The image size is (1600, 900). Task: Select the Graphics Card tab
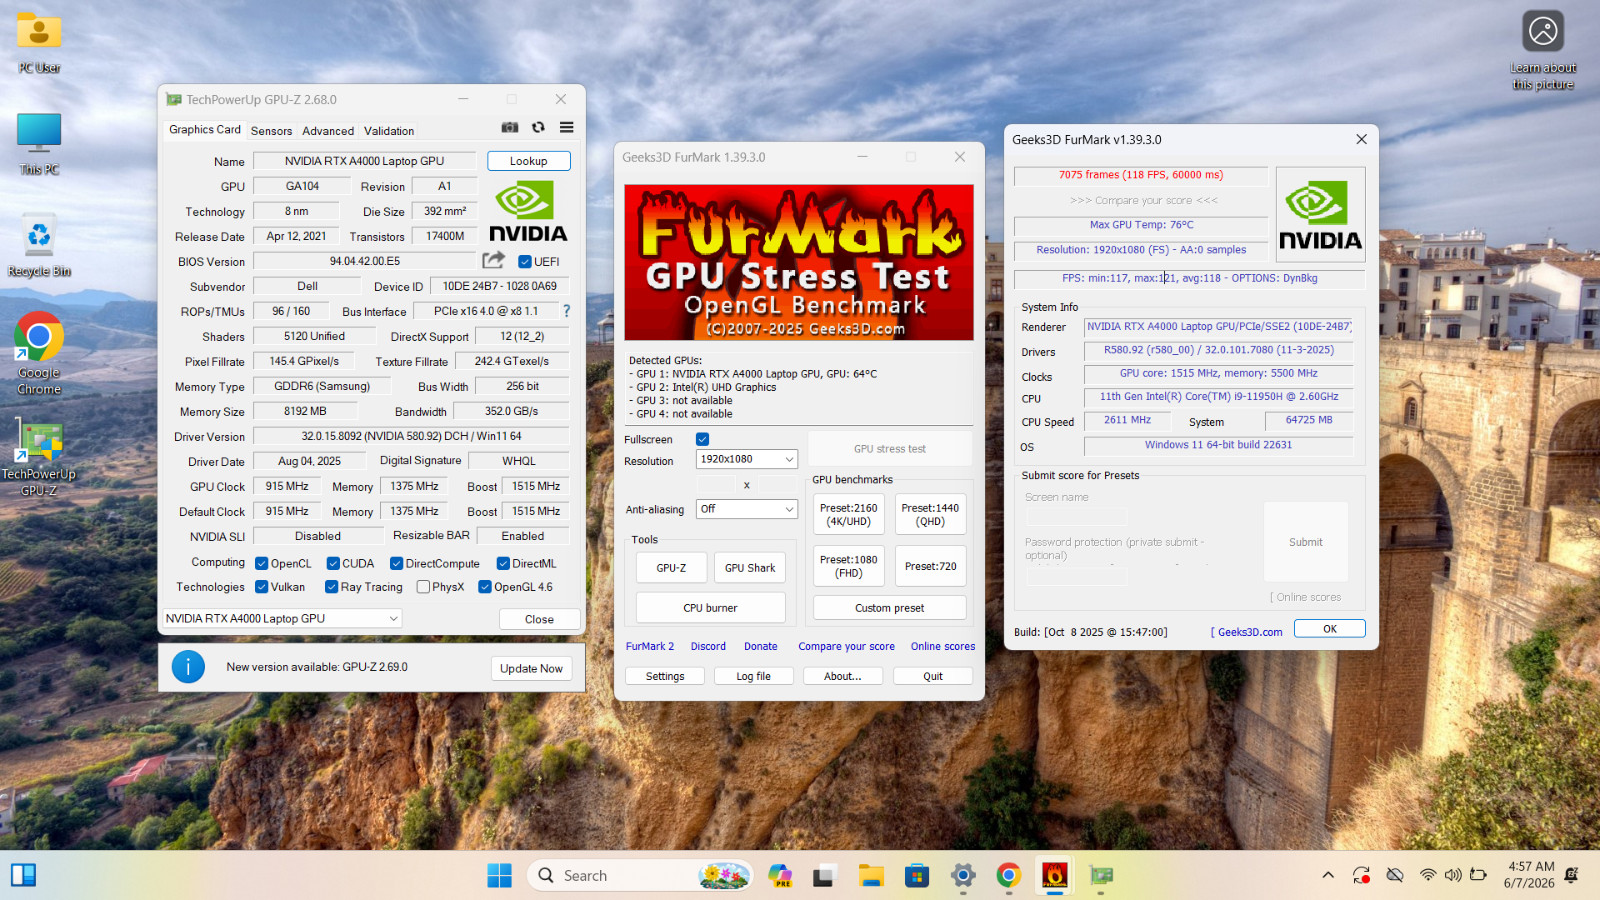tap(205, 129)
